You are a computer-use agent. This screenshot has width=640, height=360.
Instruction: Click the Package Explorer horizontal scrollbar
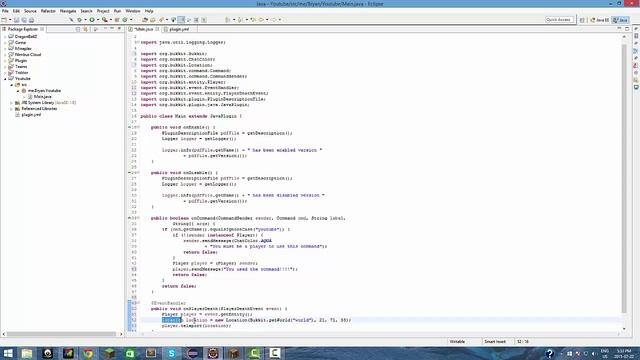61,334
